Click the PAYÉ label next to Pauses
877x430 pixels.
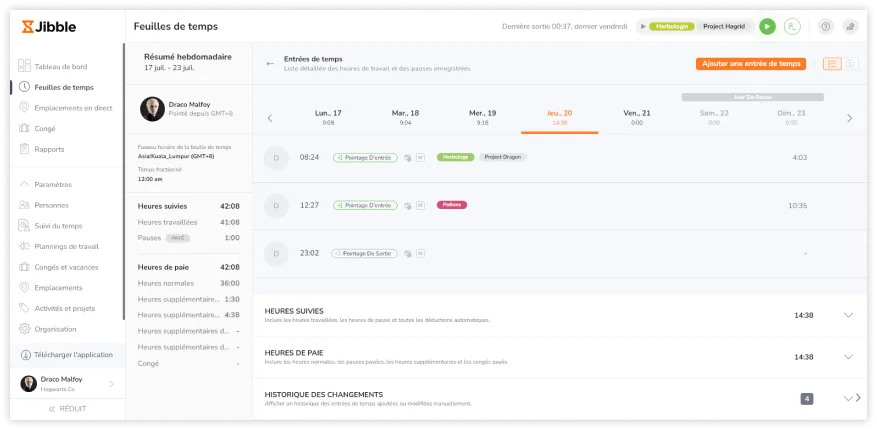pos(178,238)
